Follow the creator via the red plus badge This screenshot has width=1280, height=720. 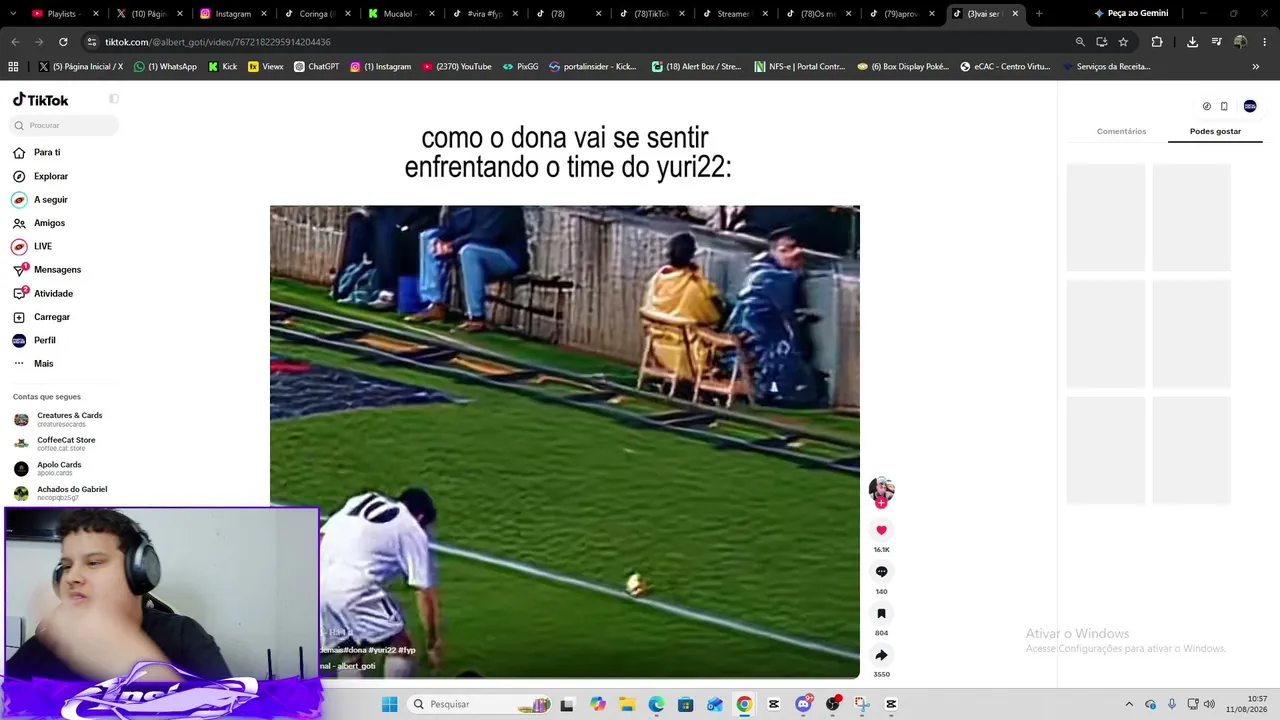point(881,503)
